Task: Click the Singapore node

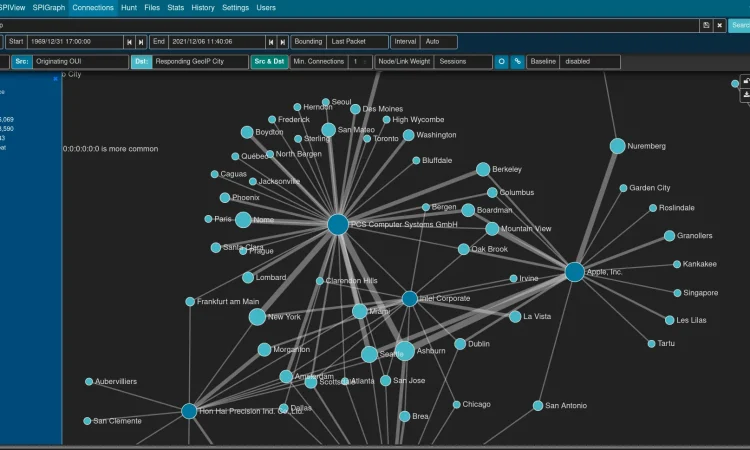Action: (677, 293)
